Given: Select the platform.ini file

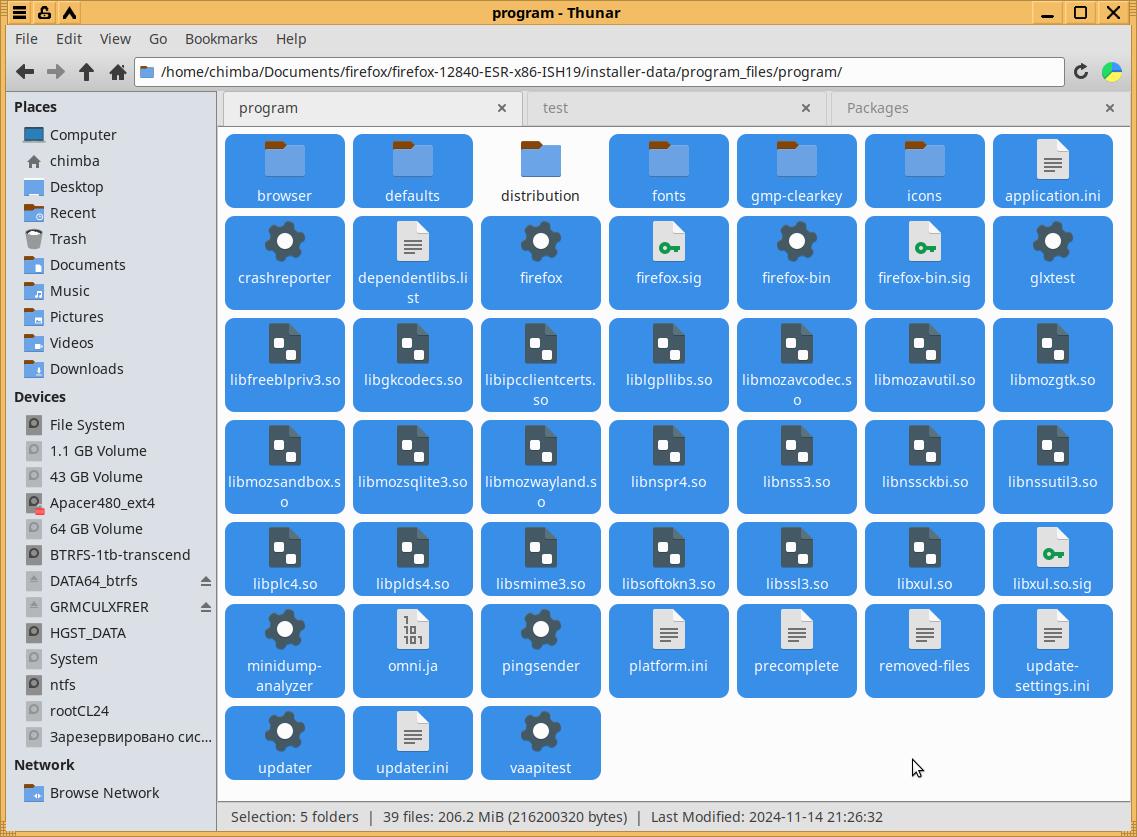Looking at the screenshot, I should 669,651.
